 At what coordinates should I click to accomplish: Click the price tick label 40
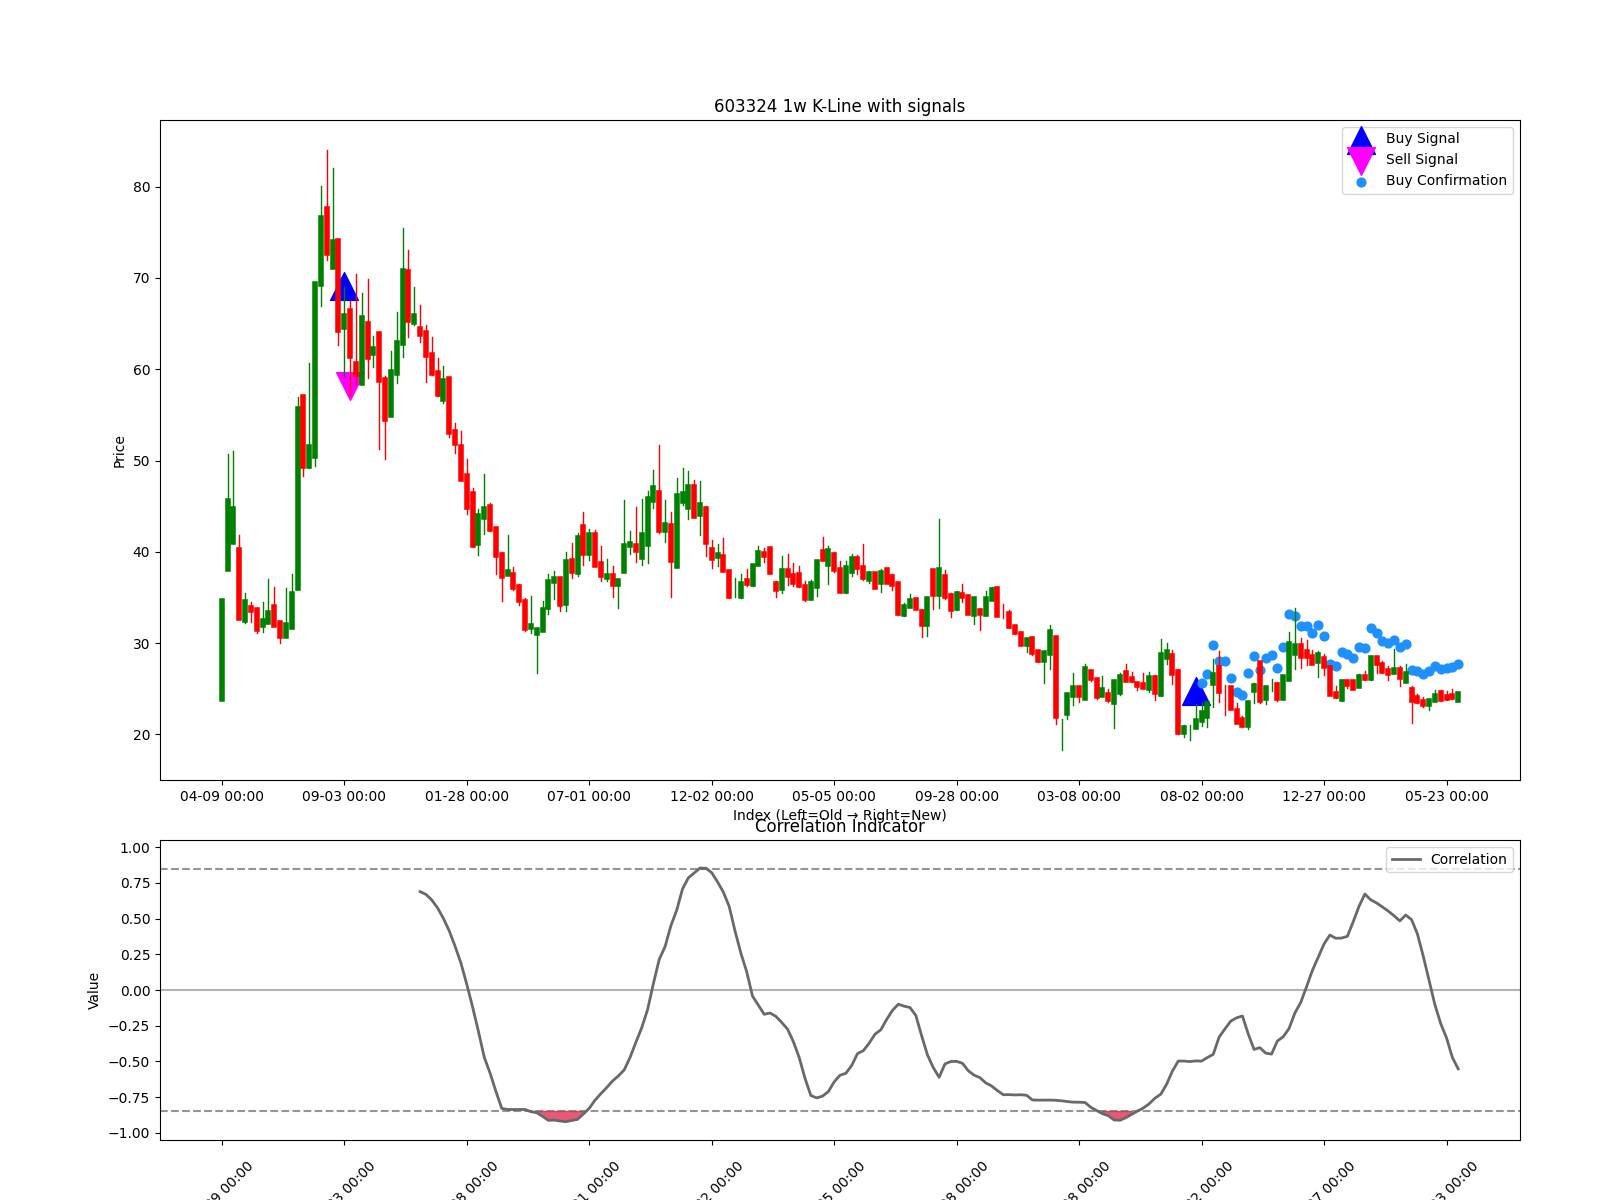[142, 552]
